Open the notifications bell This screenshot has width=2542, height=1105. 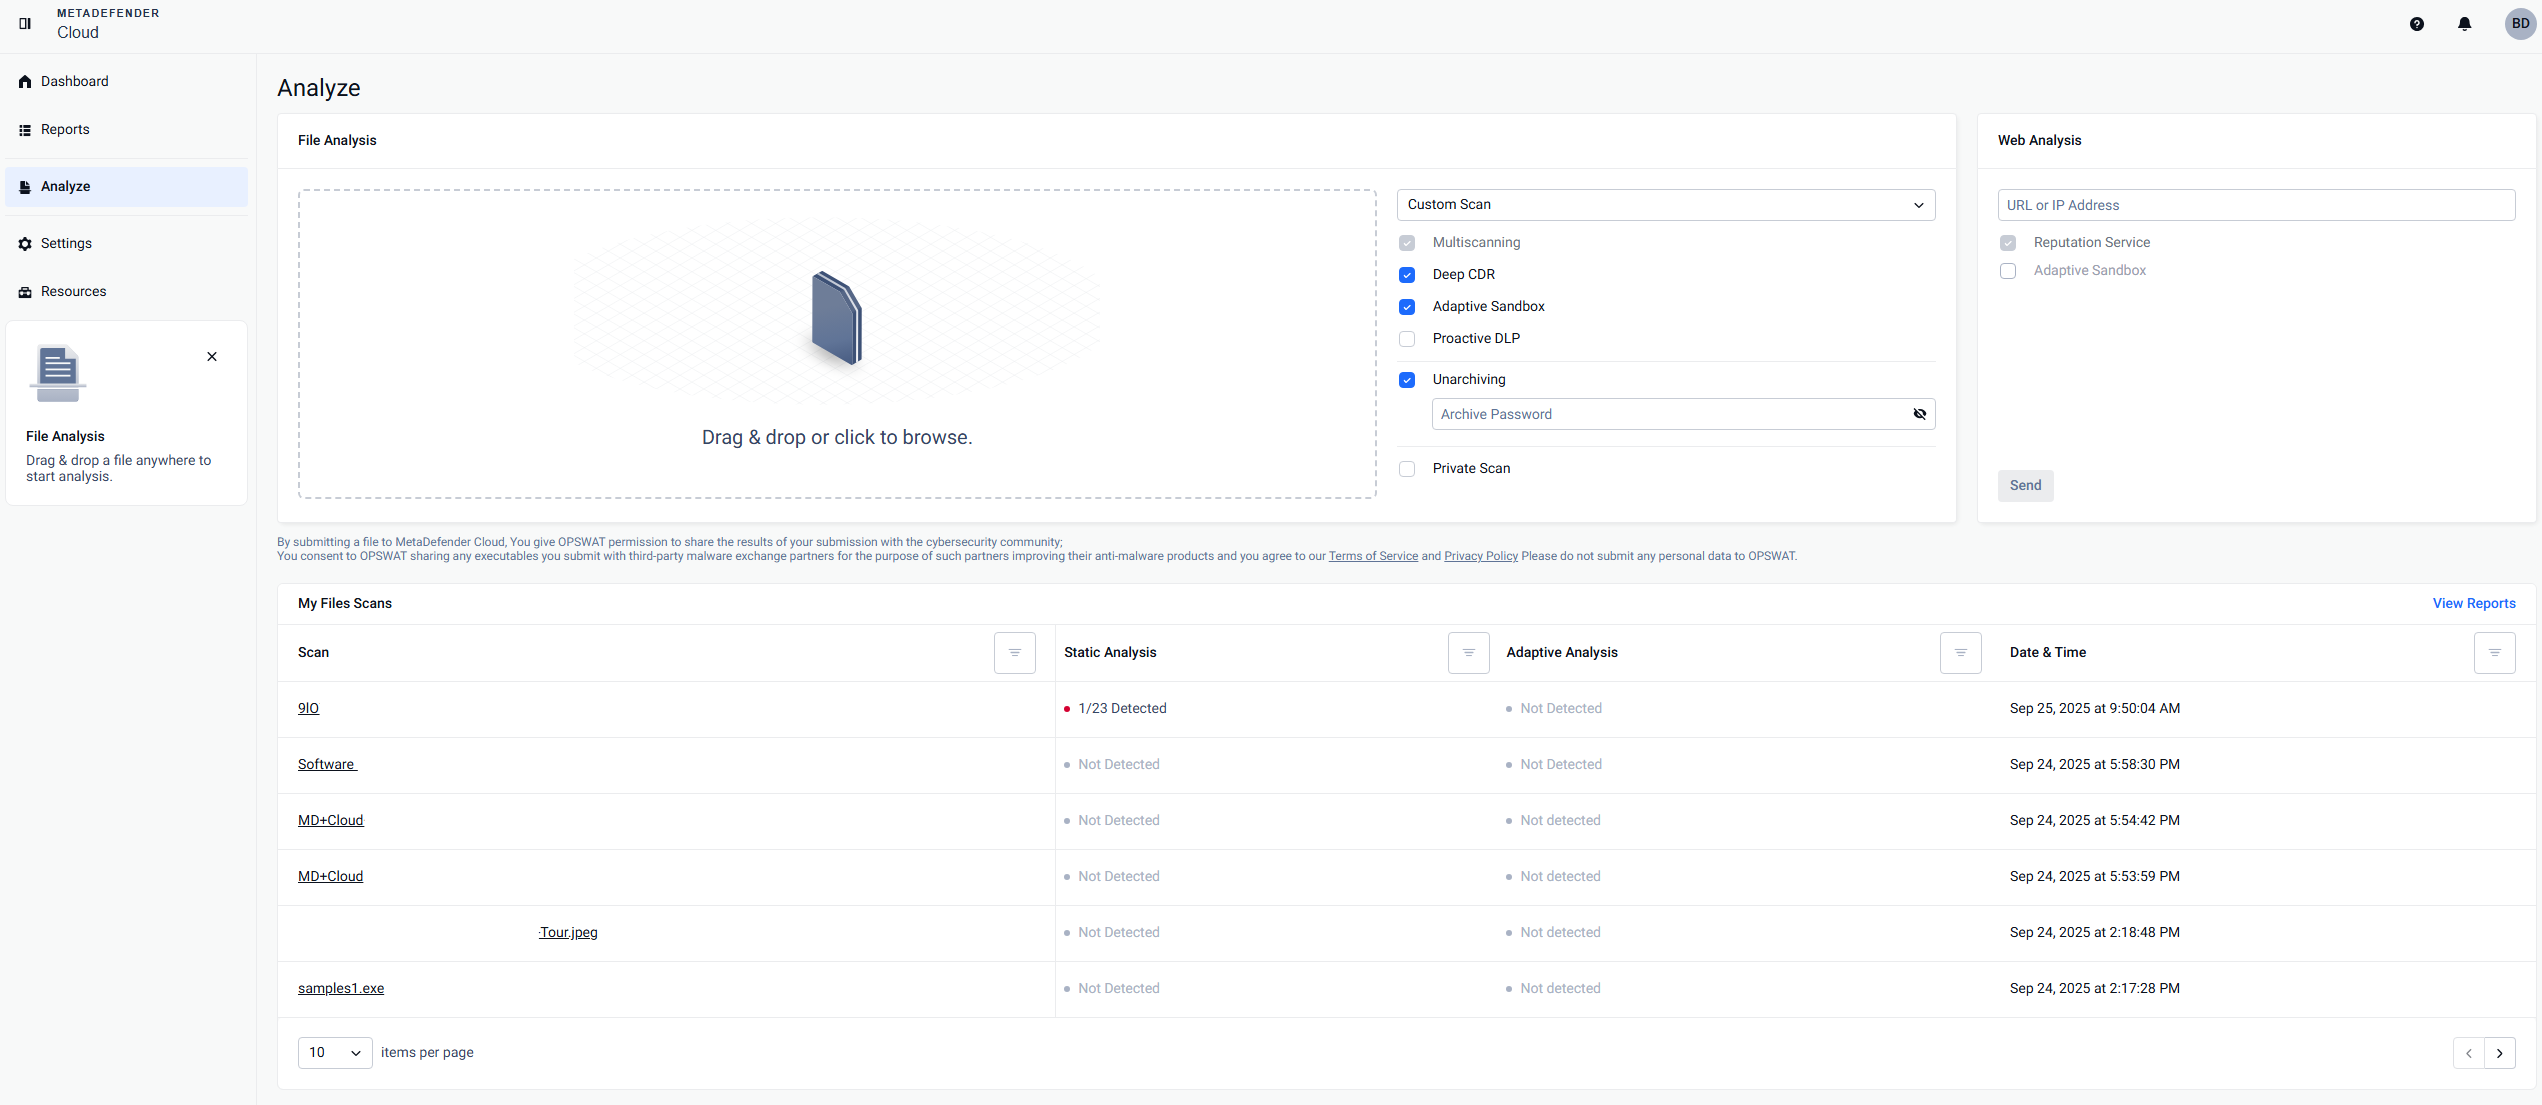2464,24
